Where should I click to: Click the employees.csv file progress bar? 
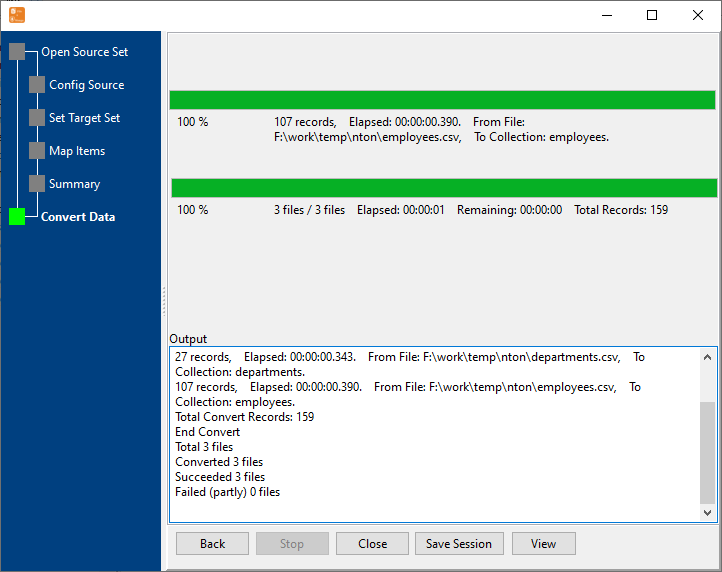pyautogui.click(x=442, y=100)
